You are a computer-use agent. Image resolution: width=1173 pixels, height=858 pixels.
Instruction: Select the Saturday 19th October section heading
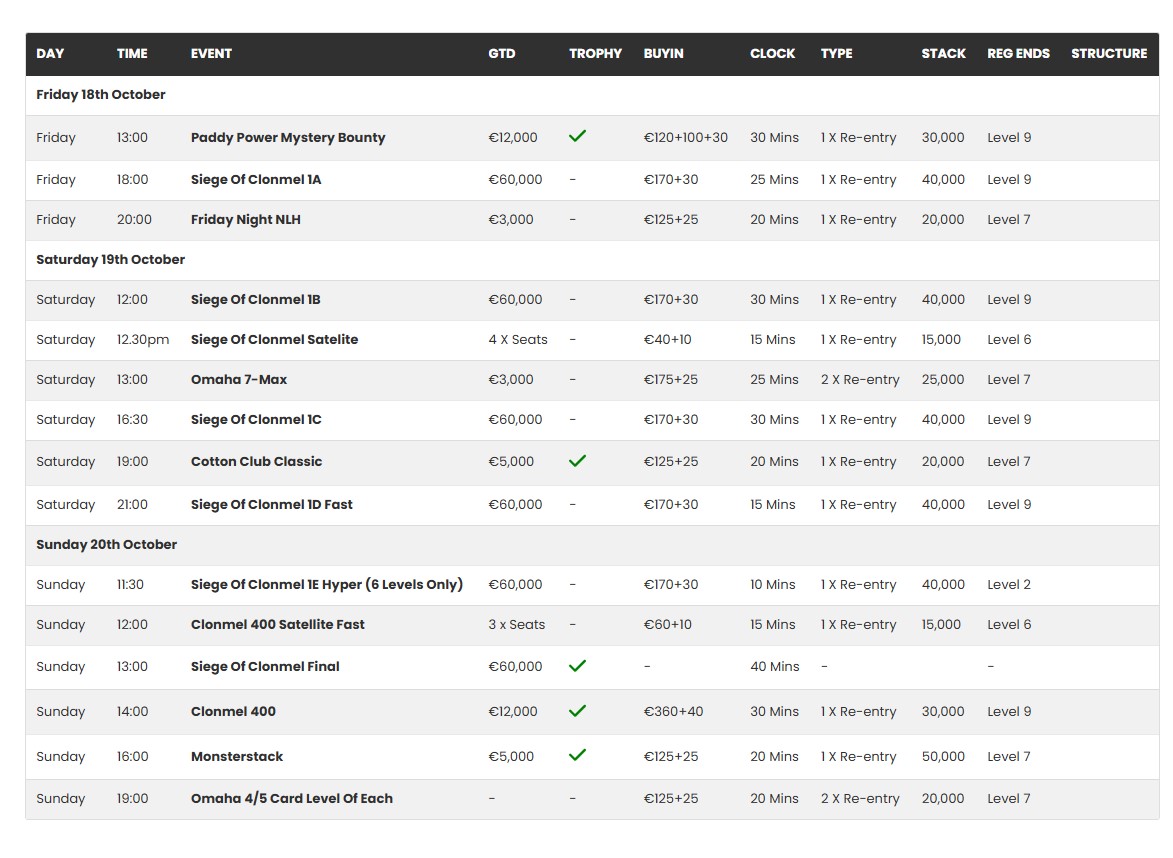pos(111,260)
